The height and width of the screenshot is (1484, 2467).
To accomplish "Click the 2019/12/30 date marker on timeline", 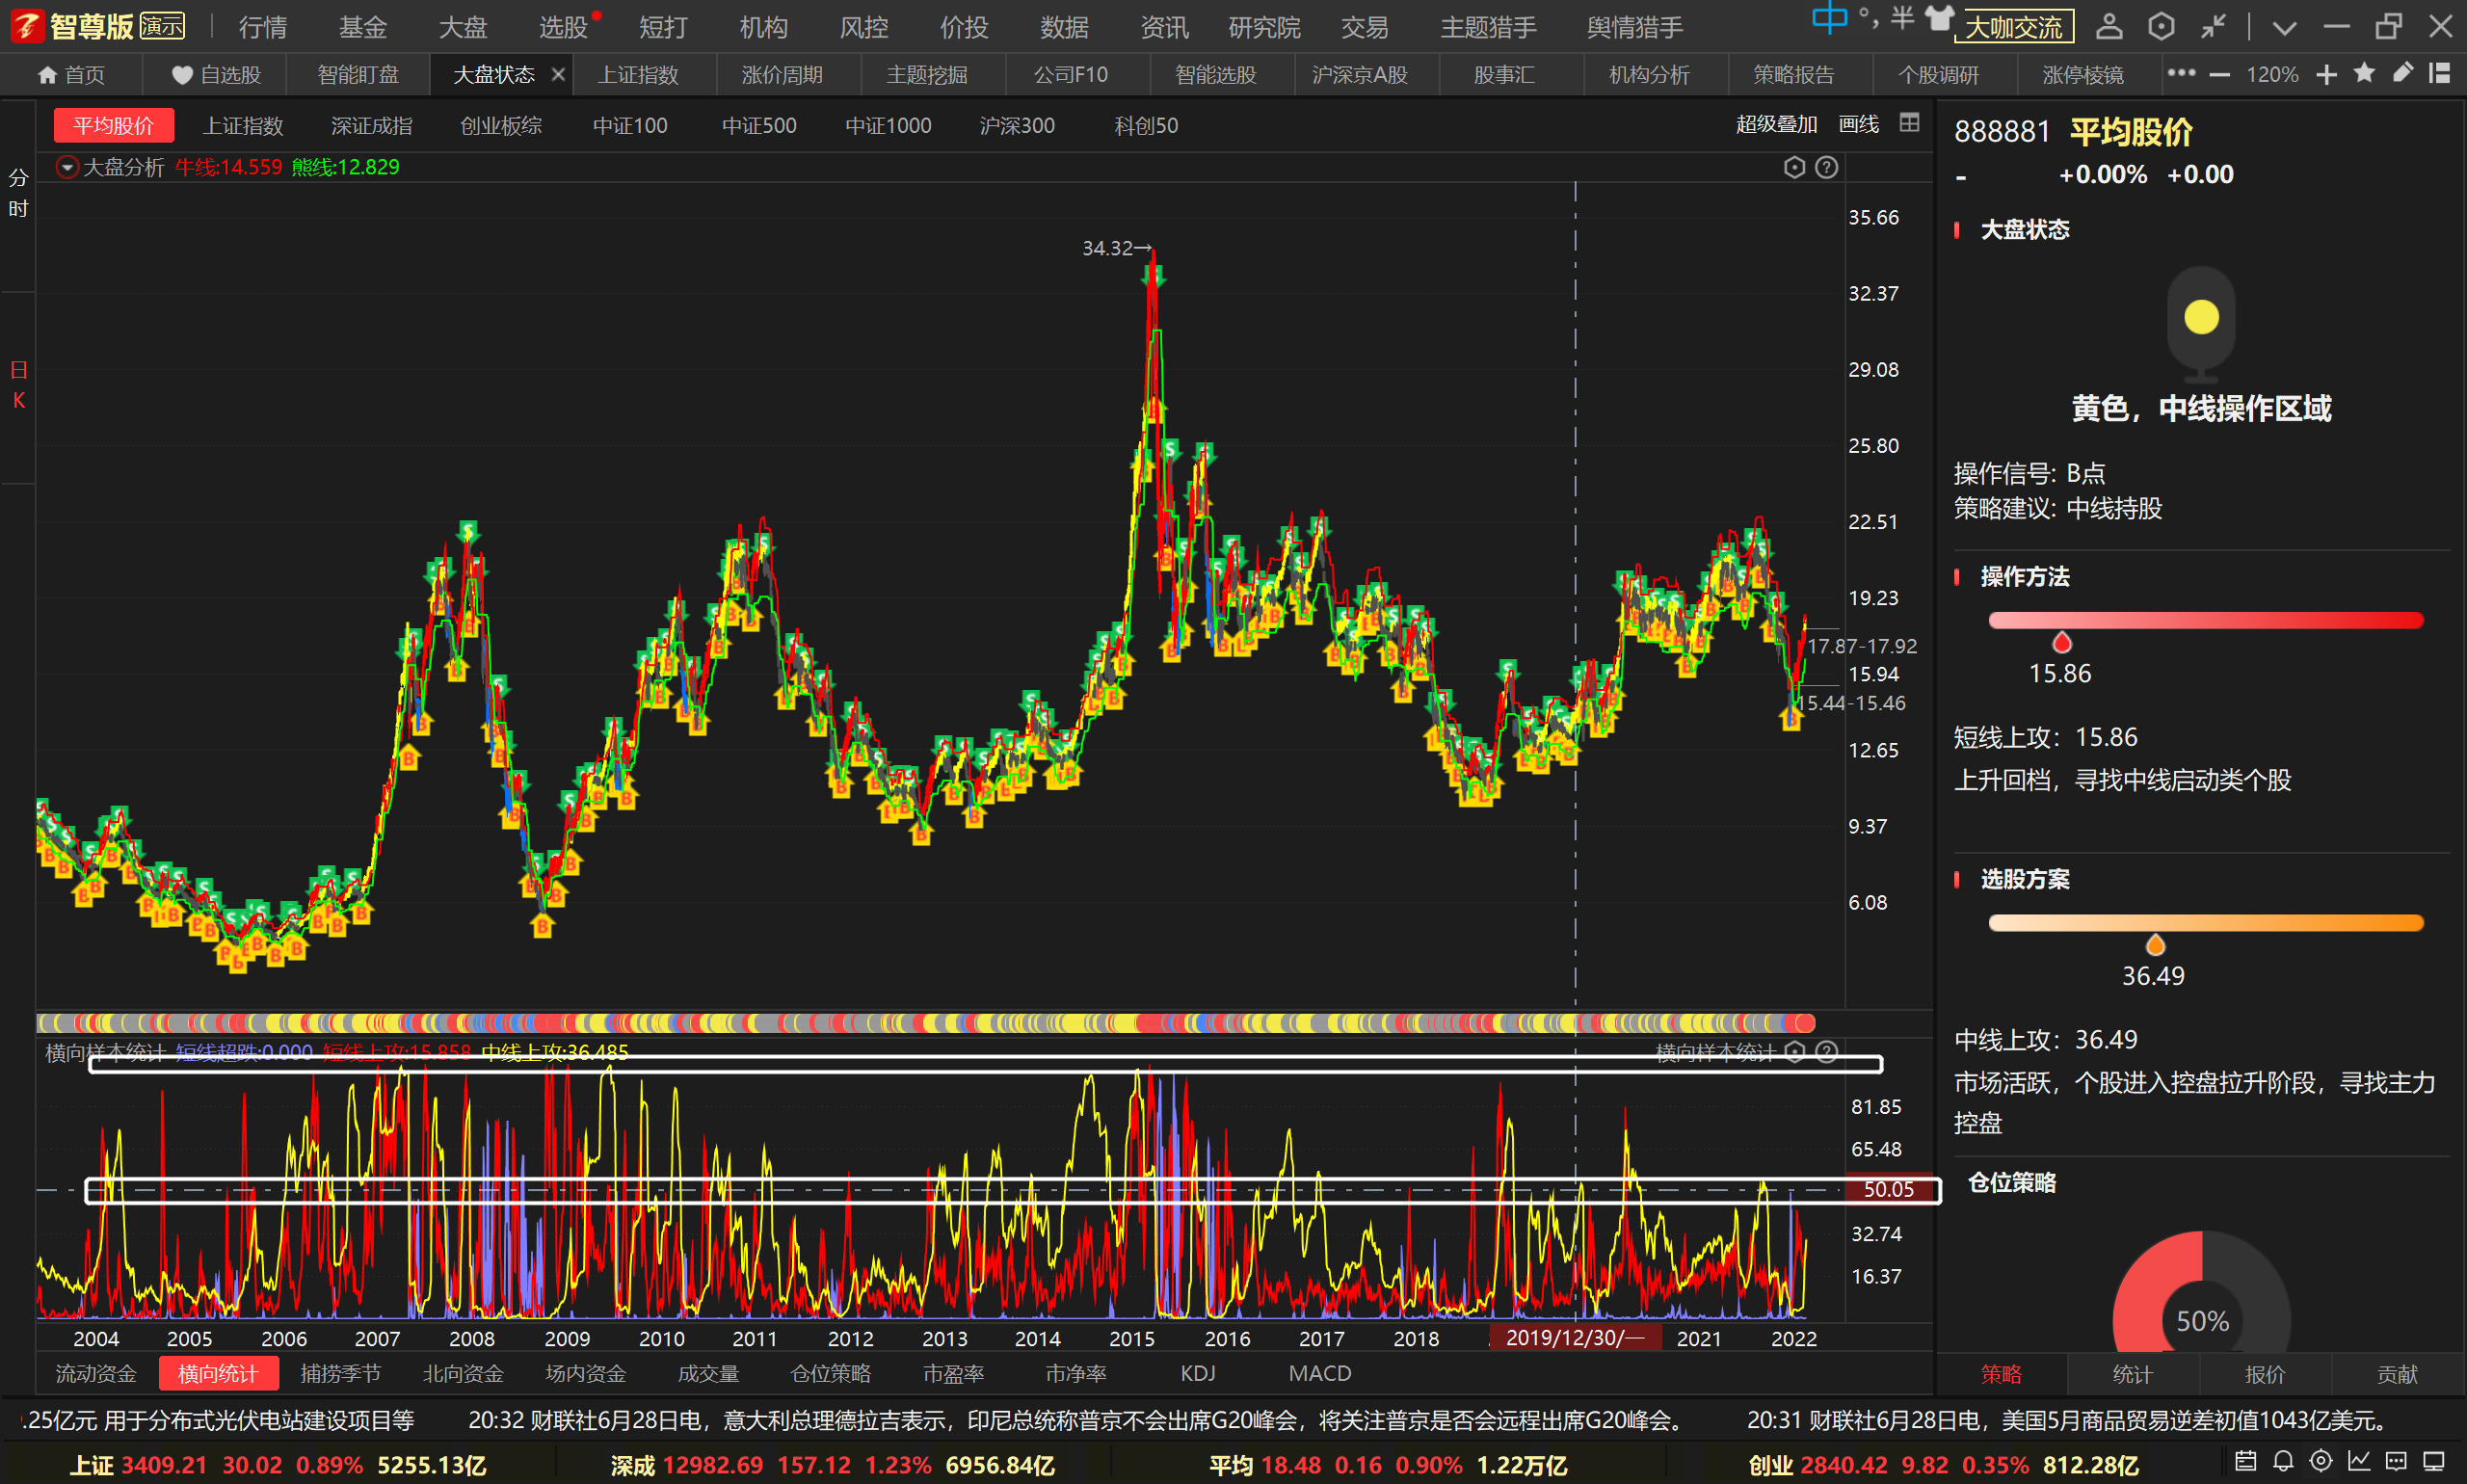I will pos(1575,1337).
